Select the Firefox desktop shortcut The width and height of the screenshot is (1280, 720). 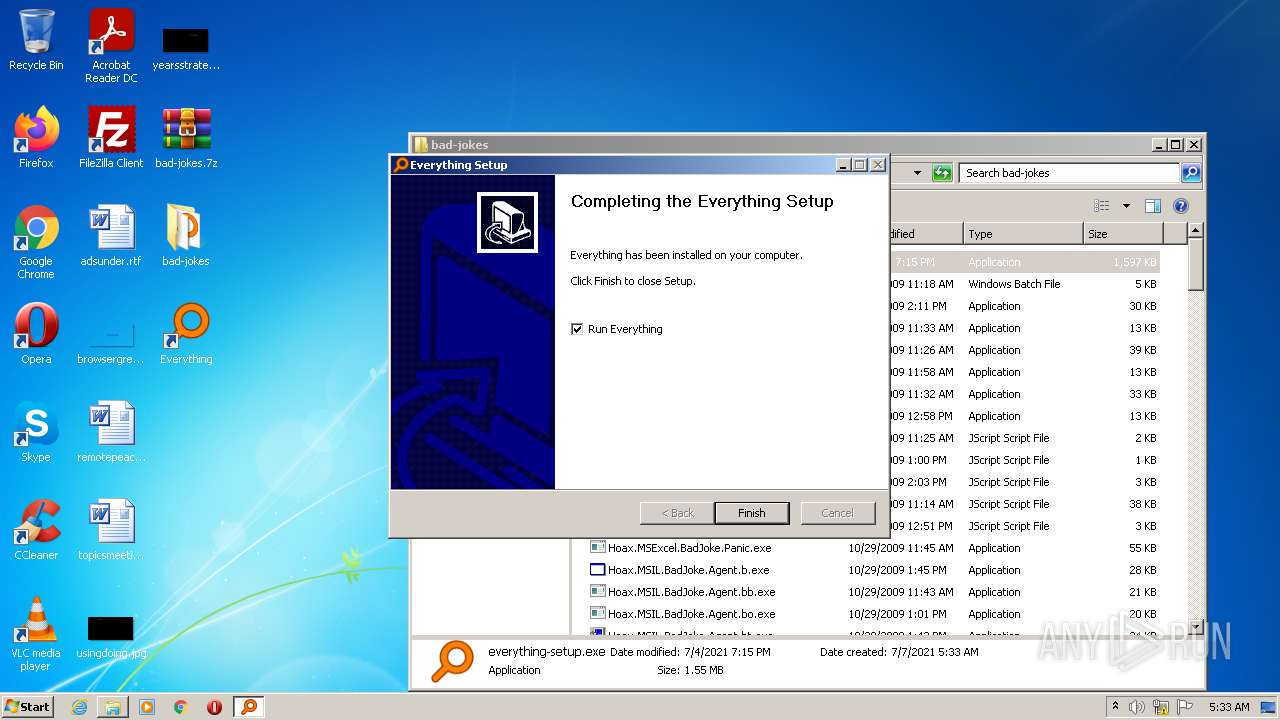coord(36,138)
